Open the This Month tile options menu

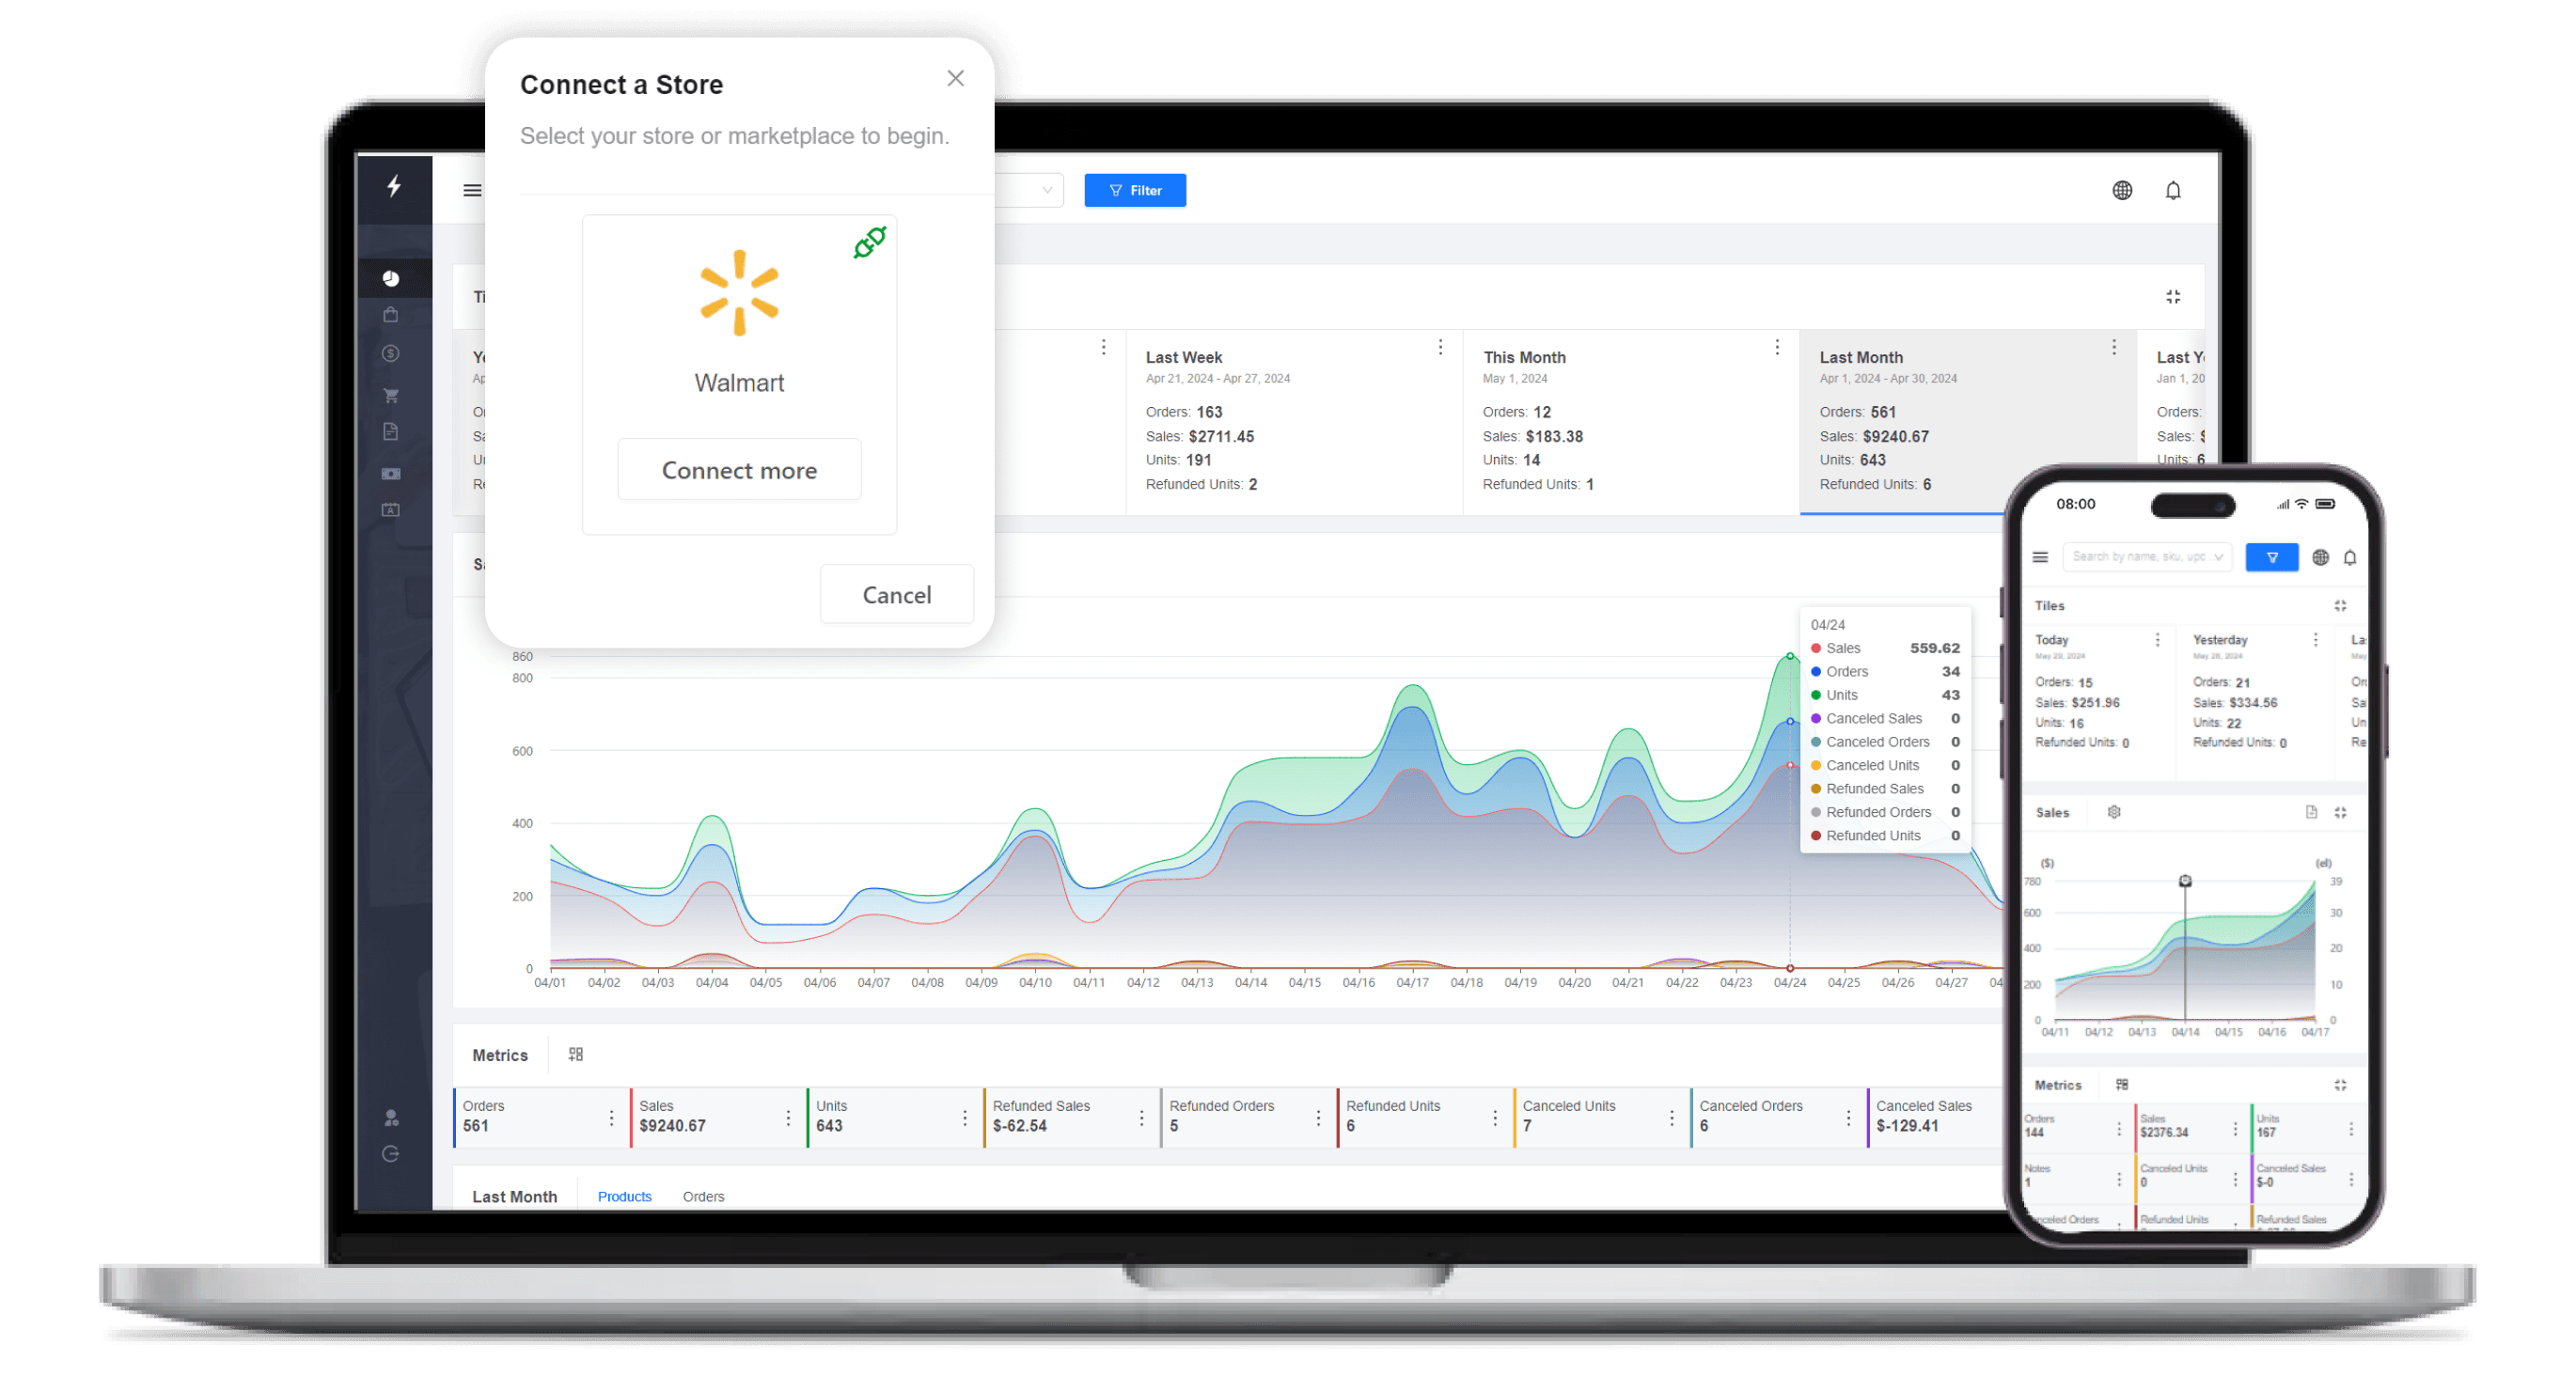[1777, 347]
